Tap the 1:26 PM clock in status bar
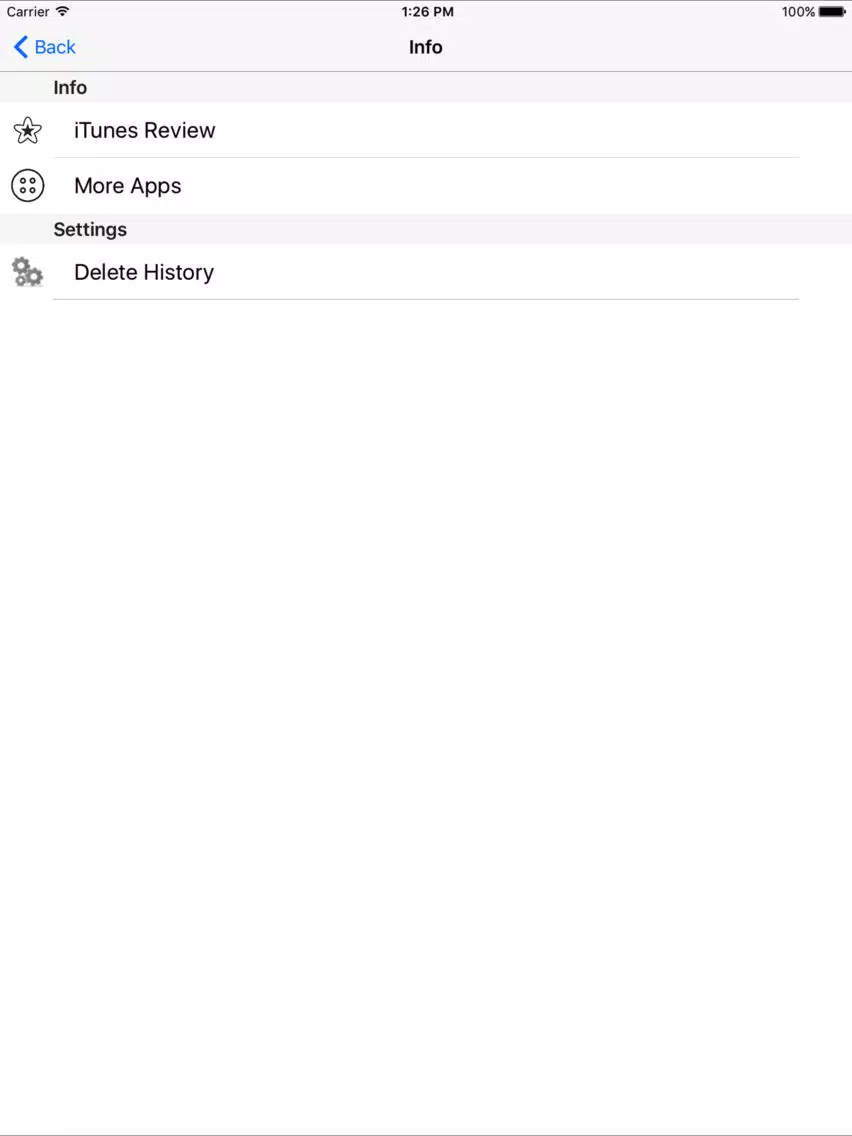The width and height of the screenshot is (852, 1136). coord(427,12)
